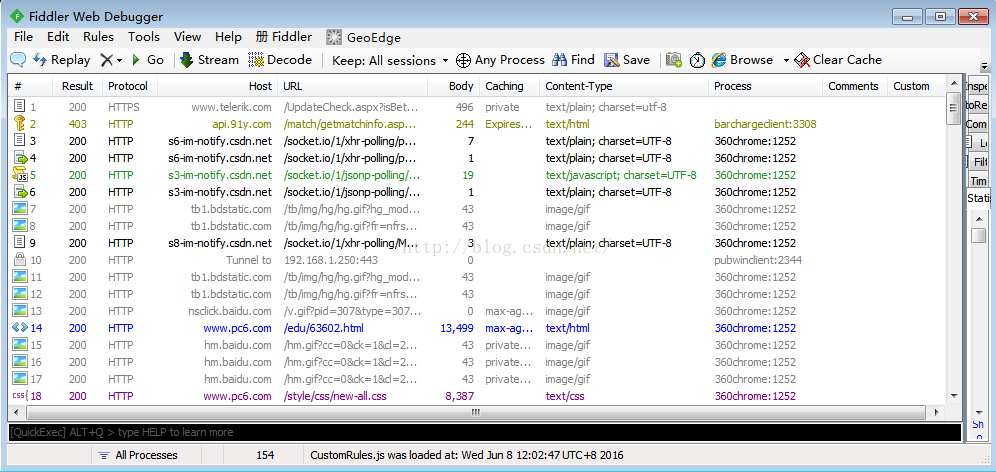Click the HTML icon of session 14
This screenshot has width=996, height=472.
tap(20, 328)
